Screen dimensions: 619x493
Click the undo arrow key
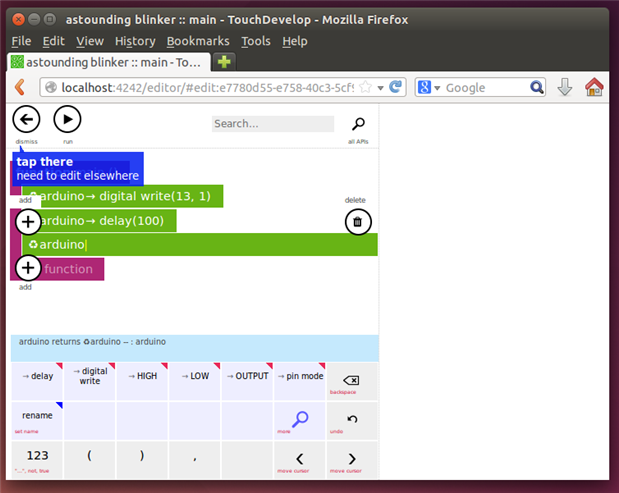click(352, 420)
